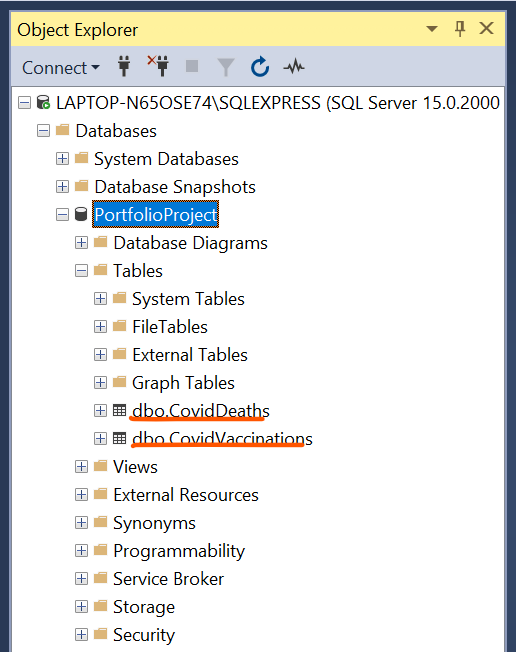
Task: Select the dbo.CovidVaccinations table
Action: click(x=222, y=439)
